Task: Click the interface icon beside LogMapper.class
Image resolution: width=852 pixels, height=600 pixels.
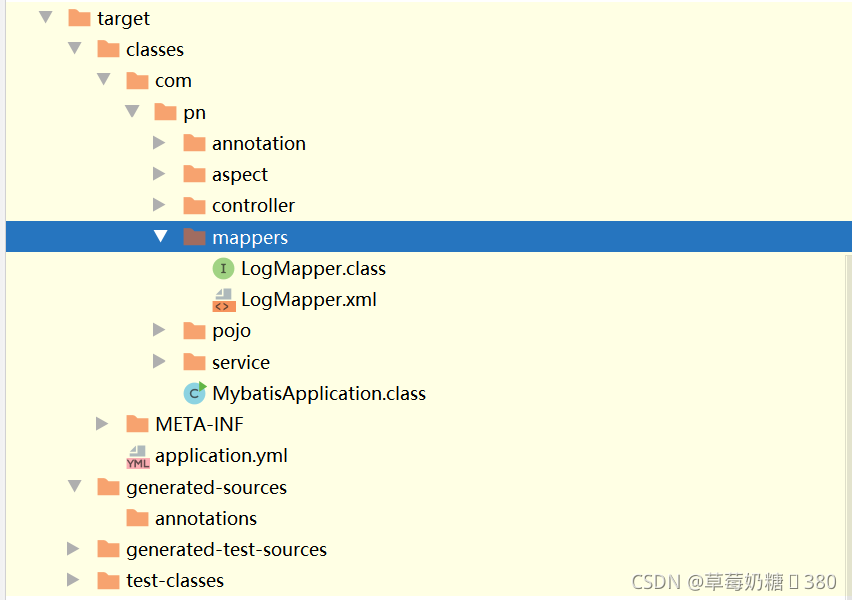Action: pyautogui.click(x=222, y=268)
